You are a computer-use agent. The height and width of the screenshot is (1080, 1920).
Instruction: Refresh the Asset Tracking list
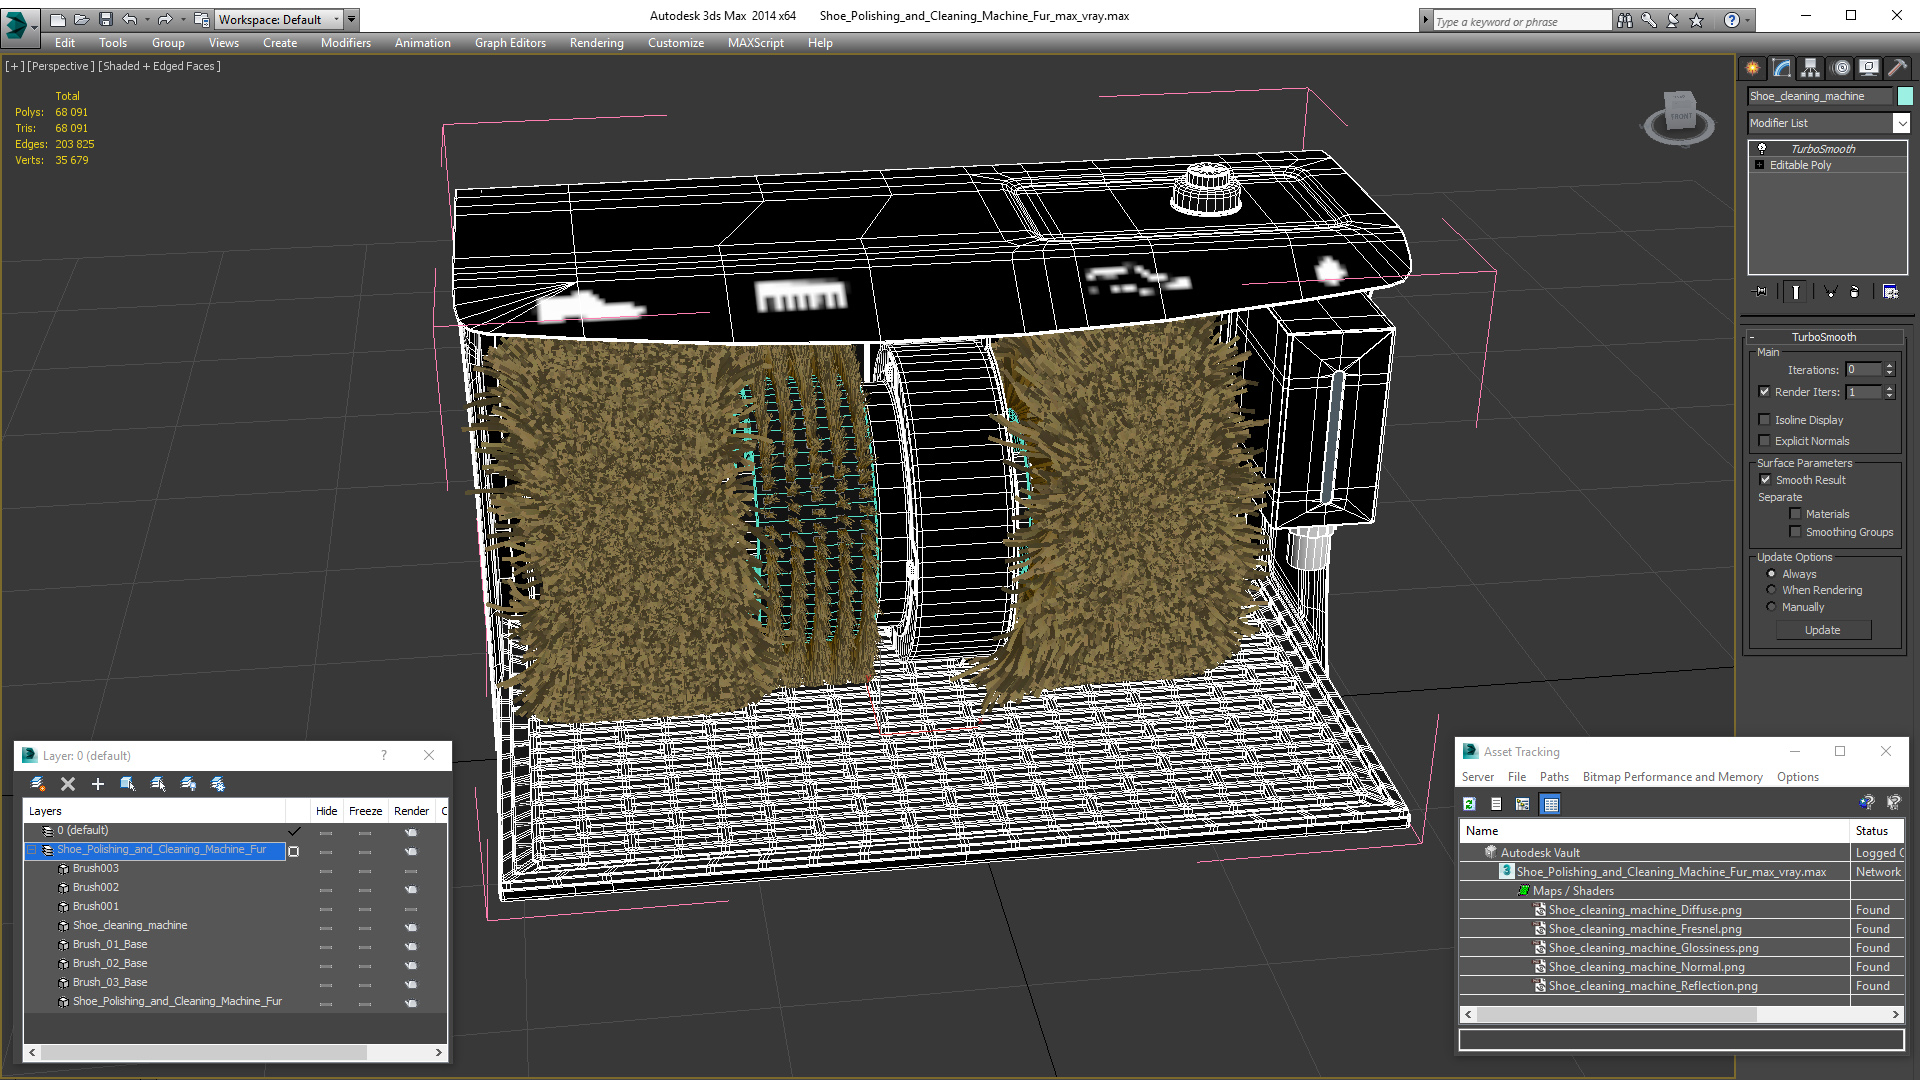coord(1469,804)
